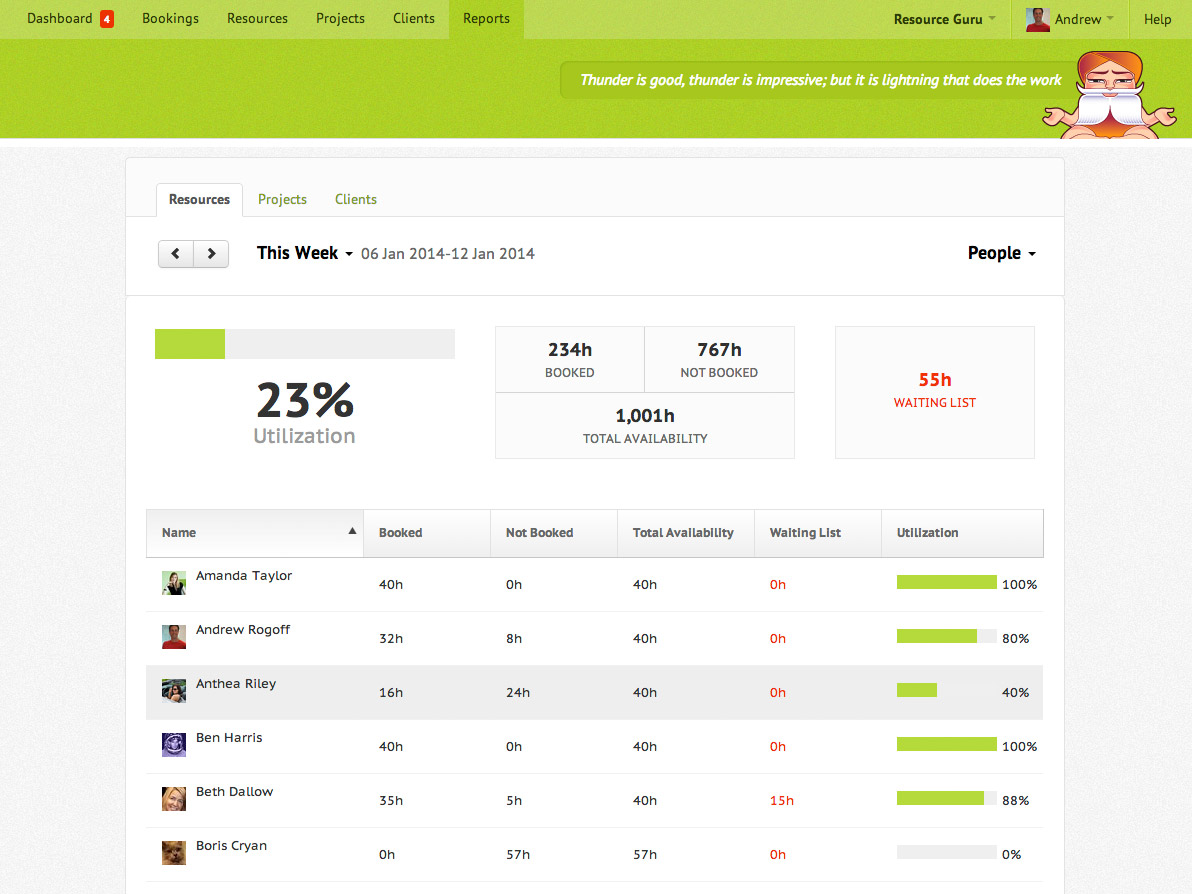1192x894 pixels.
Task: Click Boris Cryan's avatar picture
Action: 174,853
